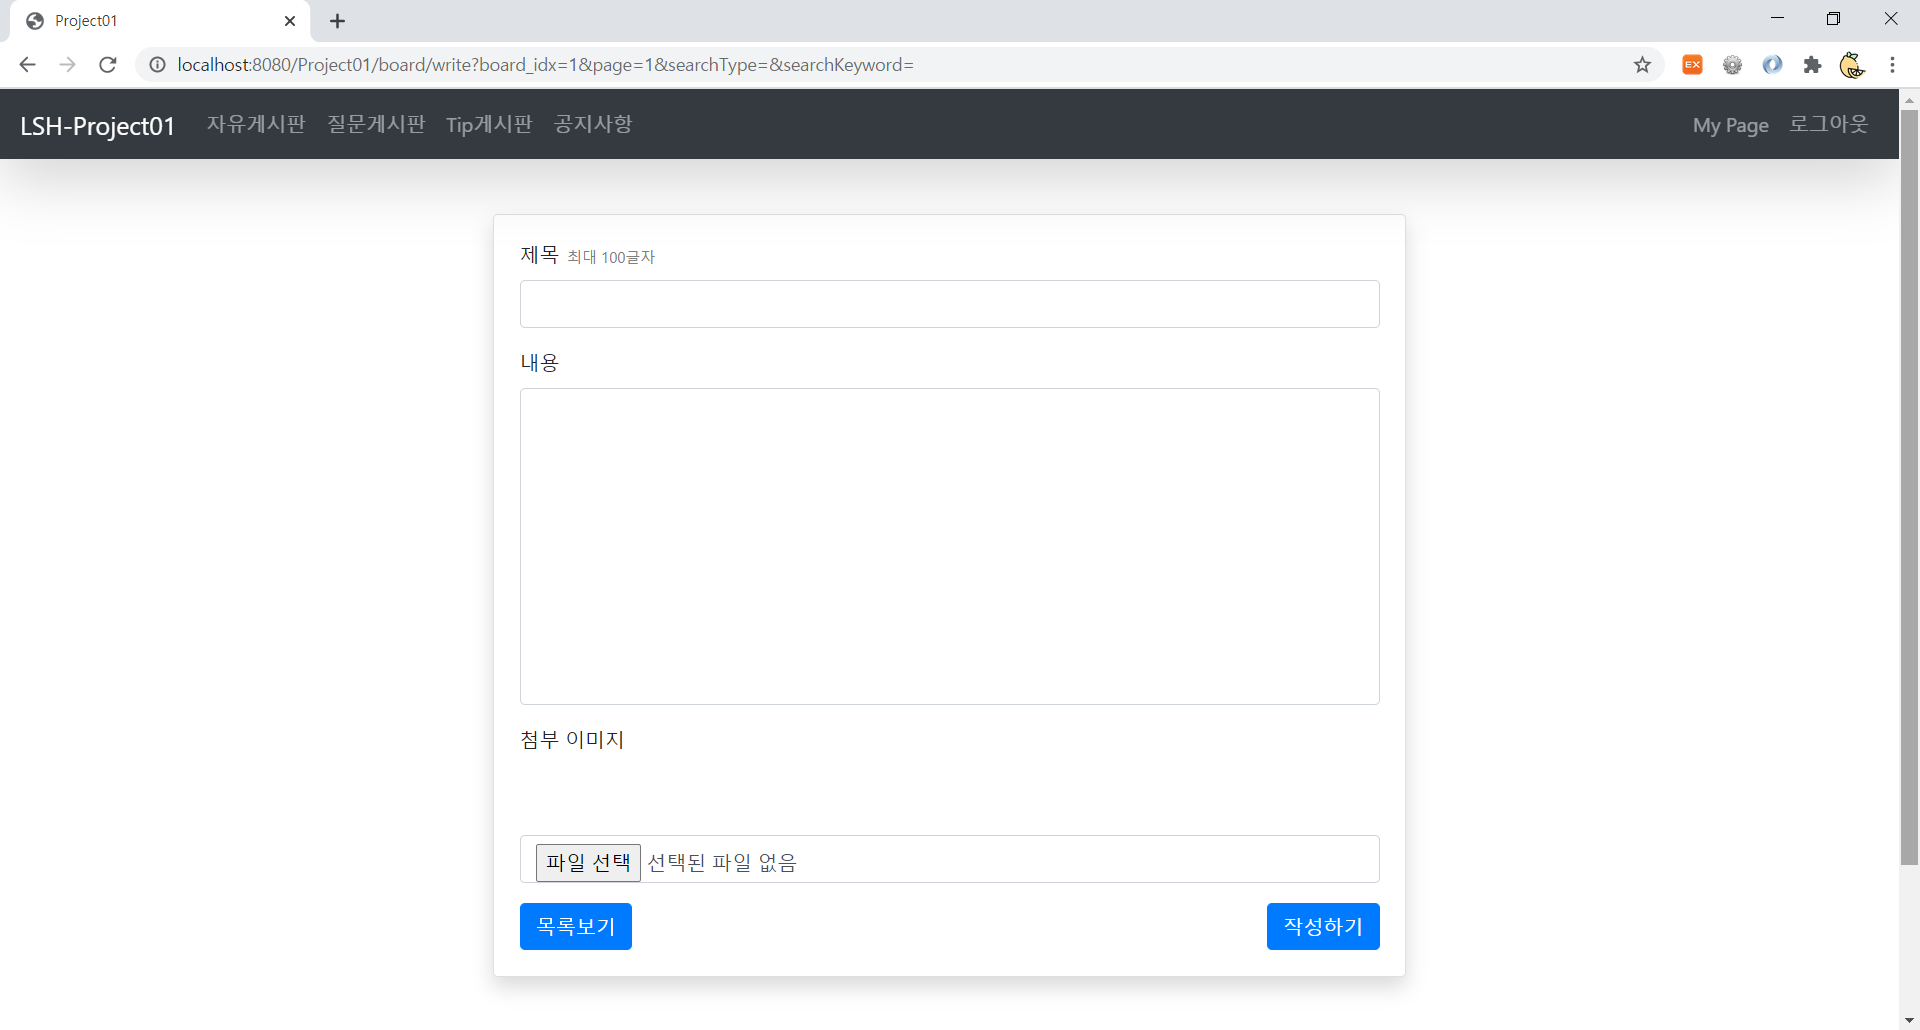Focus the 내용 content textarea
The width and height of the screenshot is (1920, 1030).
pos(949,546)
